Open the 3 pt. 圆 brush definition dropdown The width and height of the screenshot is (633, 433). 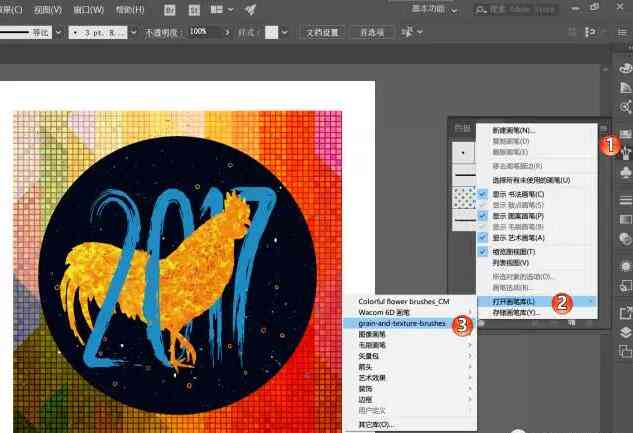(x=134, y=32)
